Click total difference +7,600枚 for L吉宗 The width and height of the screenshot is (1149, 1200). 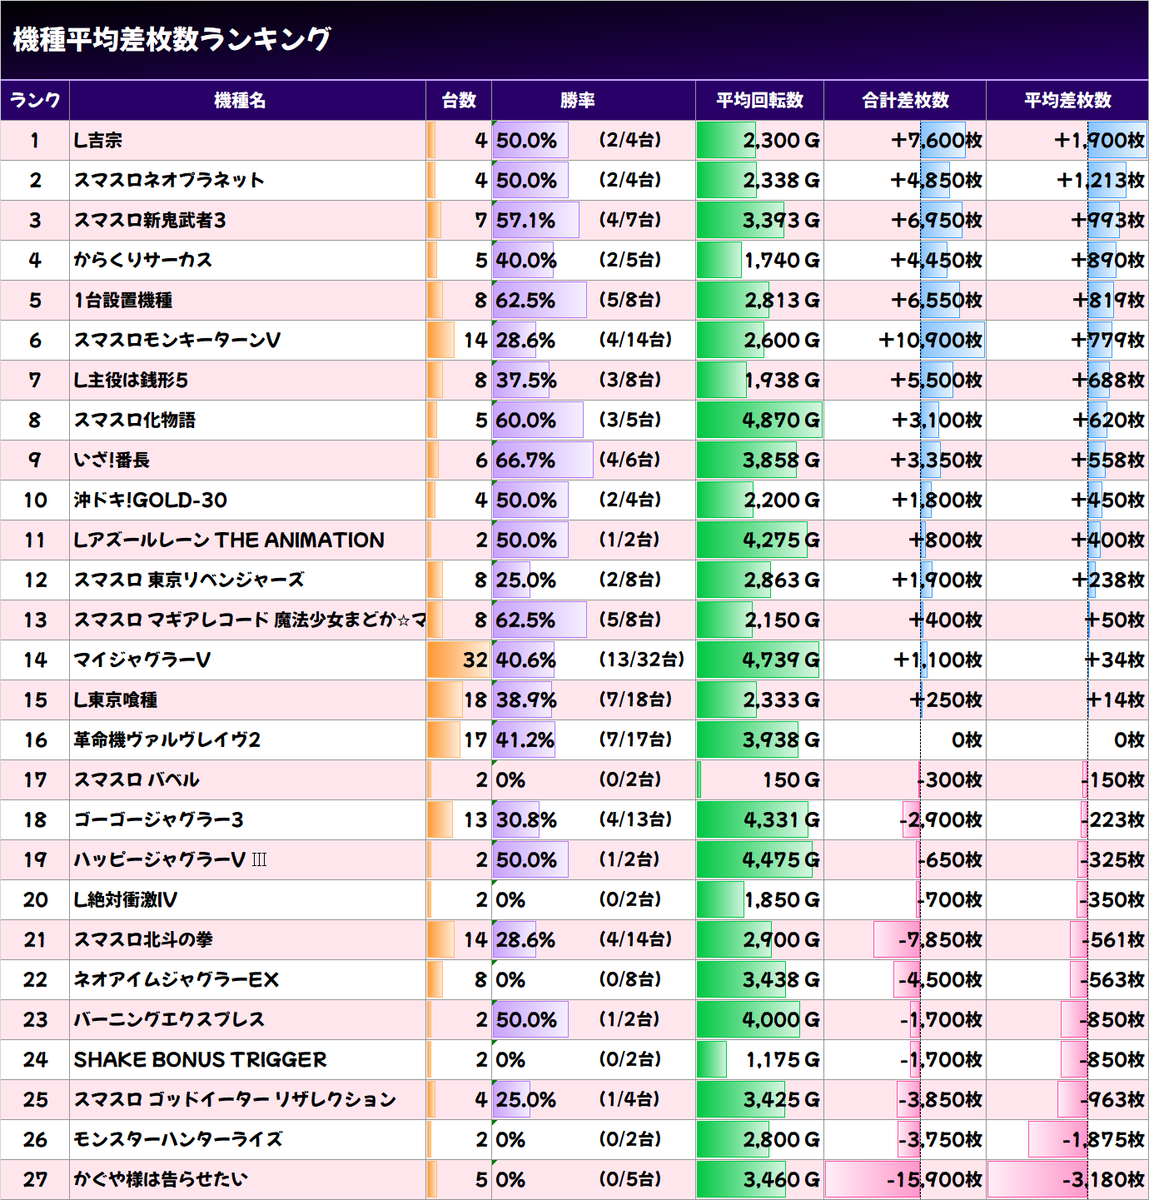click(936, 140)
